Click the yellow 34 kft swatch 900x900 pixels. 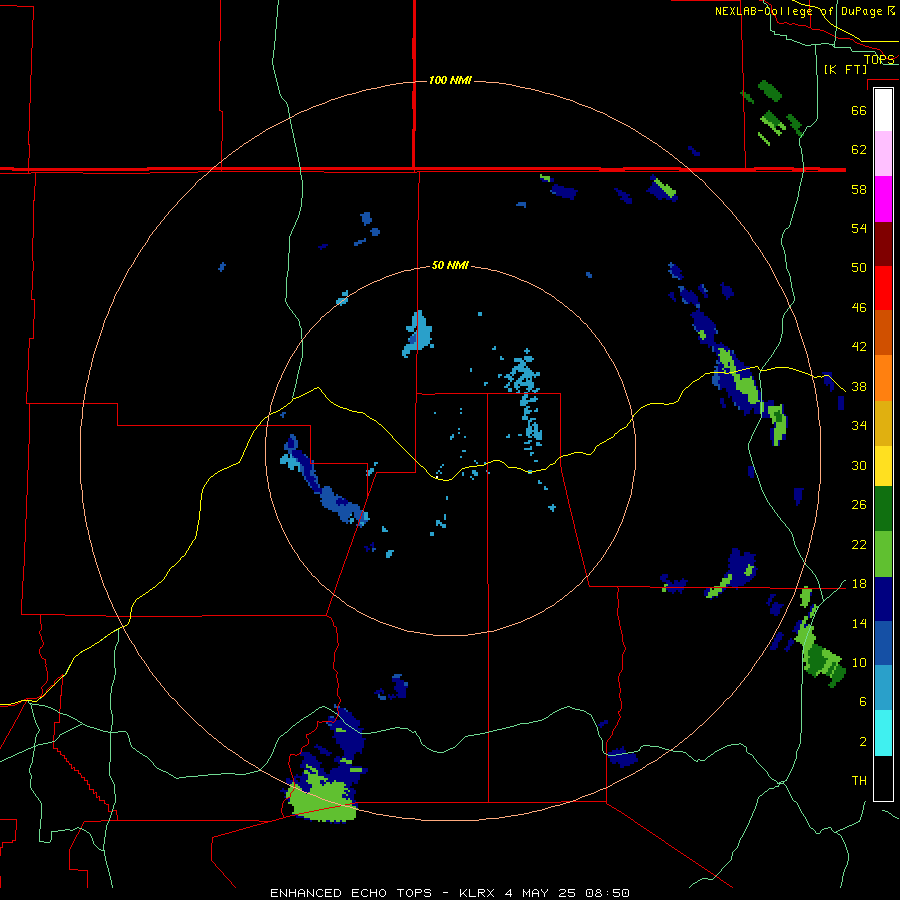tap(883, 466)
